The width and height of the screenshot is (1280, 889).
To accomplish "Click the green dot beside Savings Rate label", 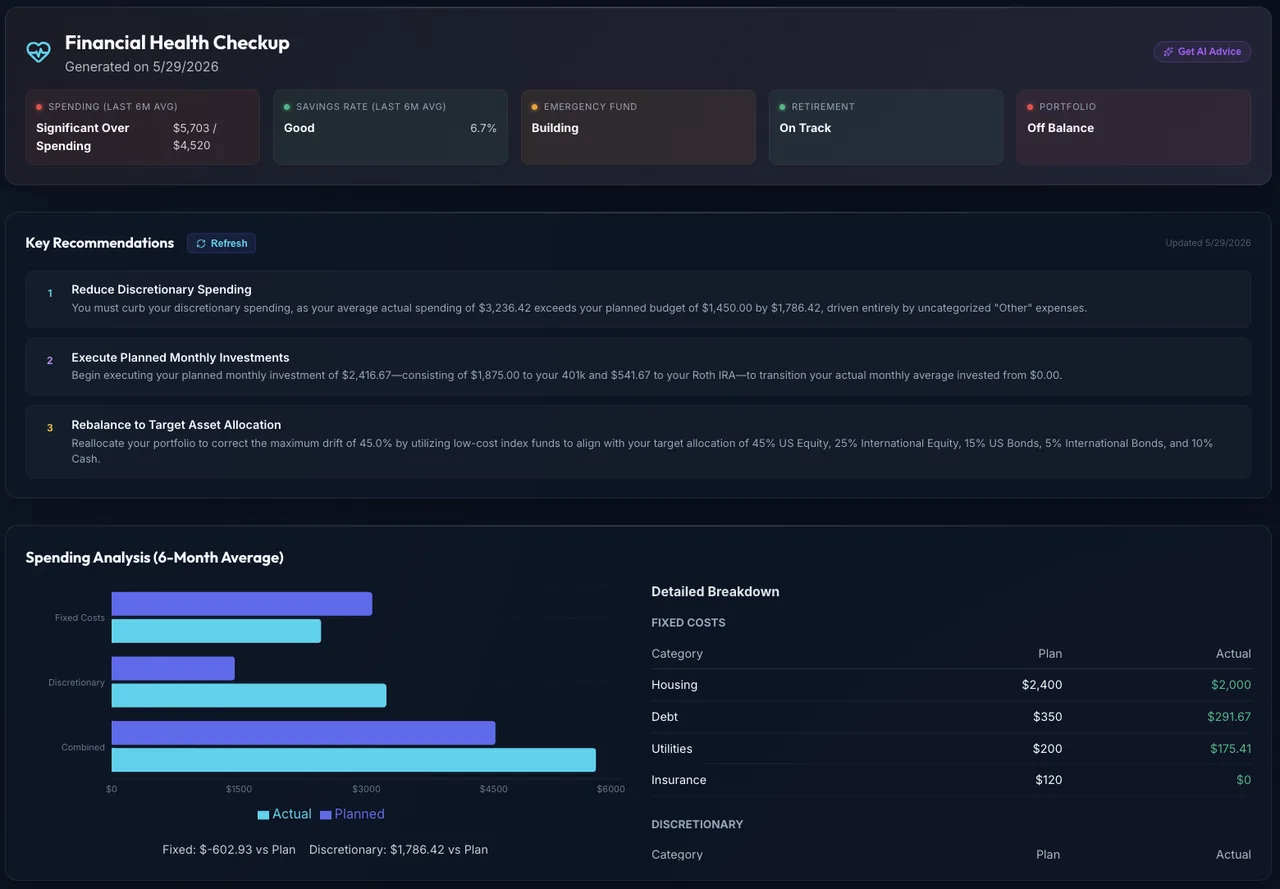I will [x=287, y=107].
